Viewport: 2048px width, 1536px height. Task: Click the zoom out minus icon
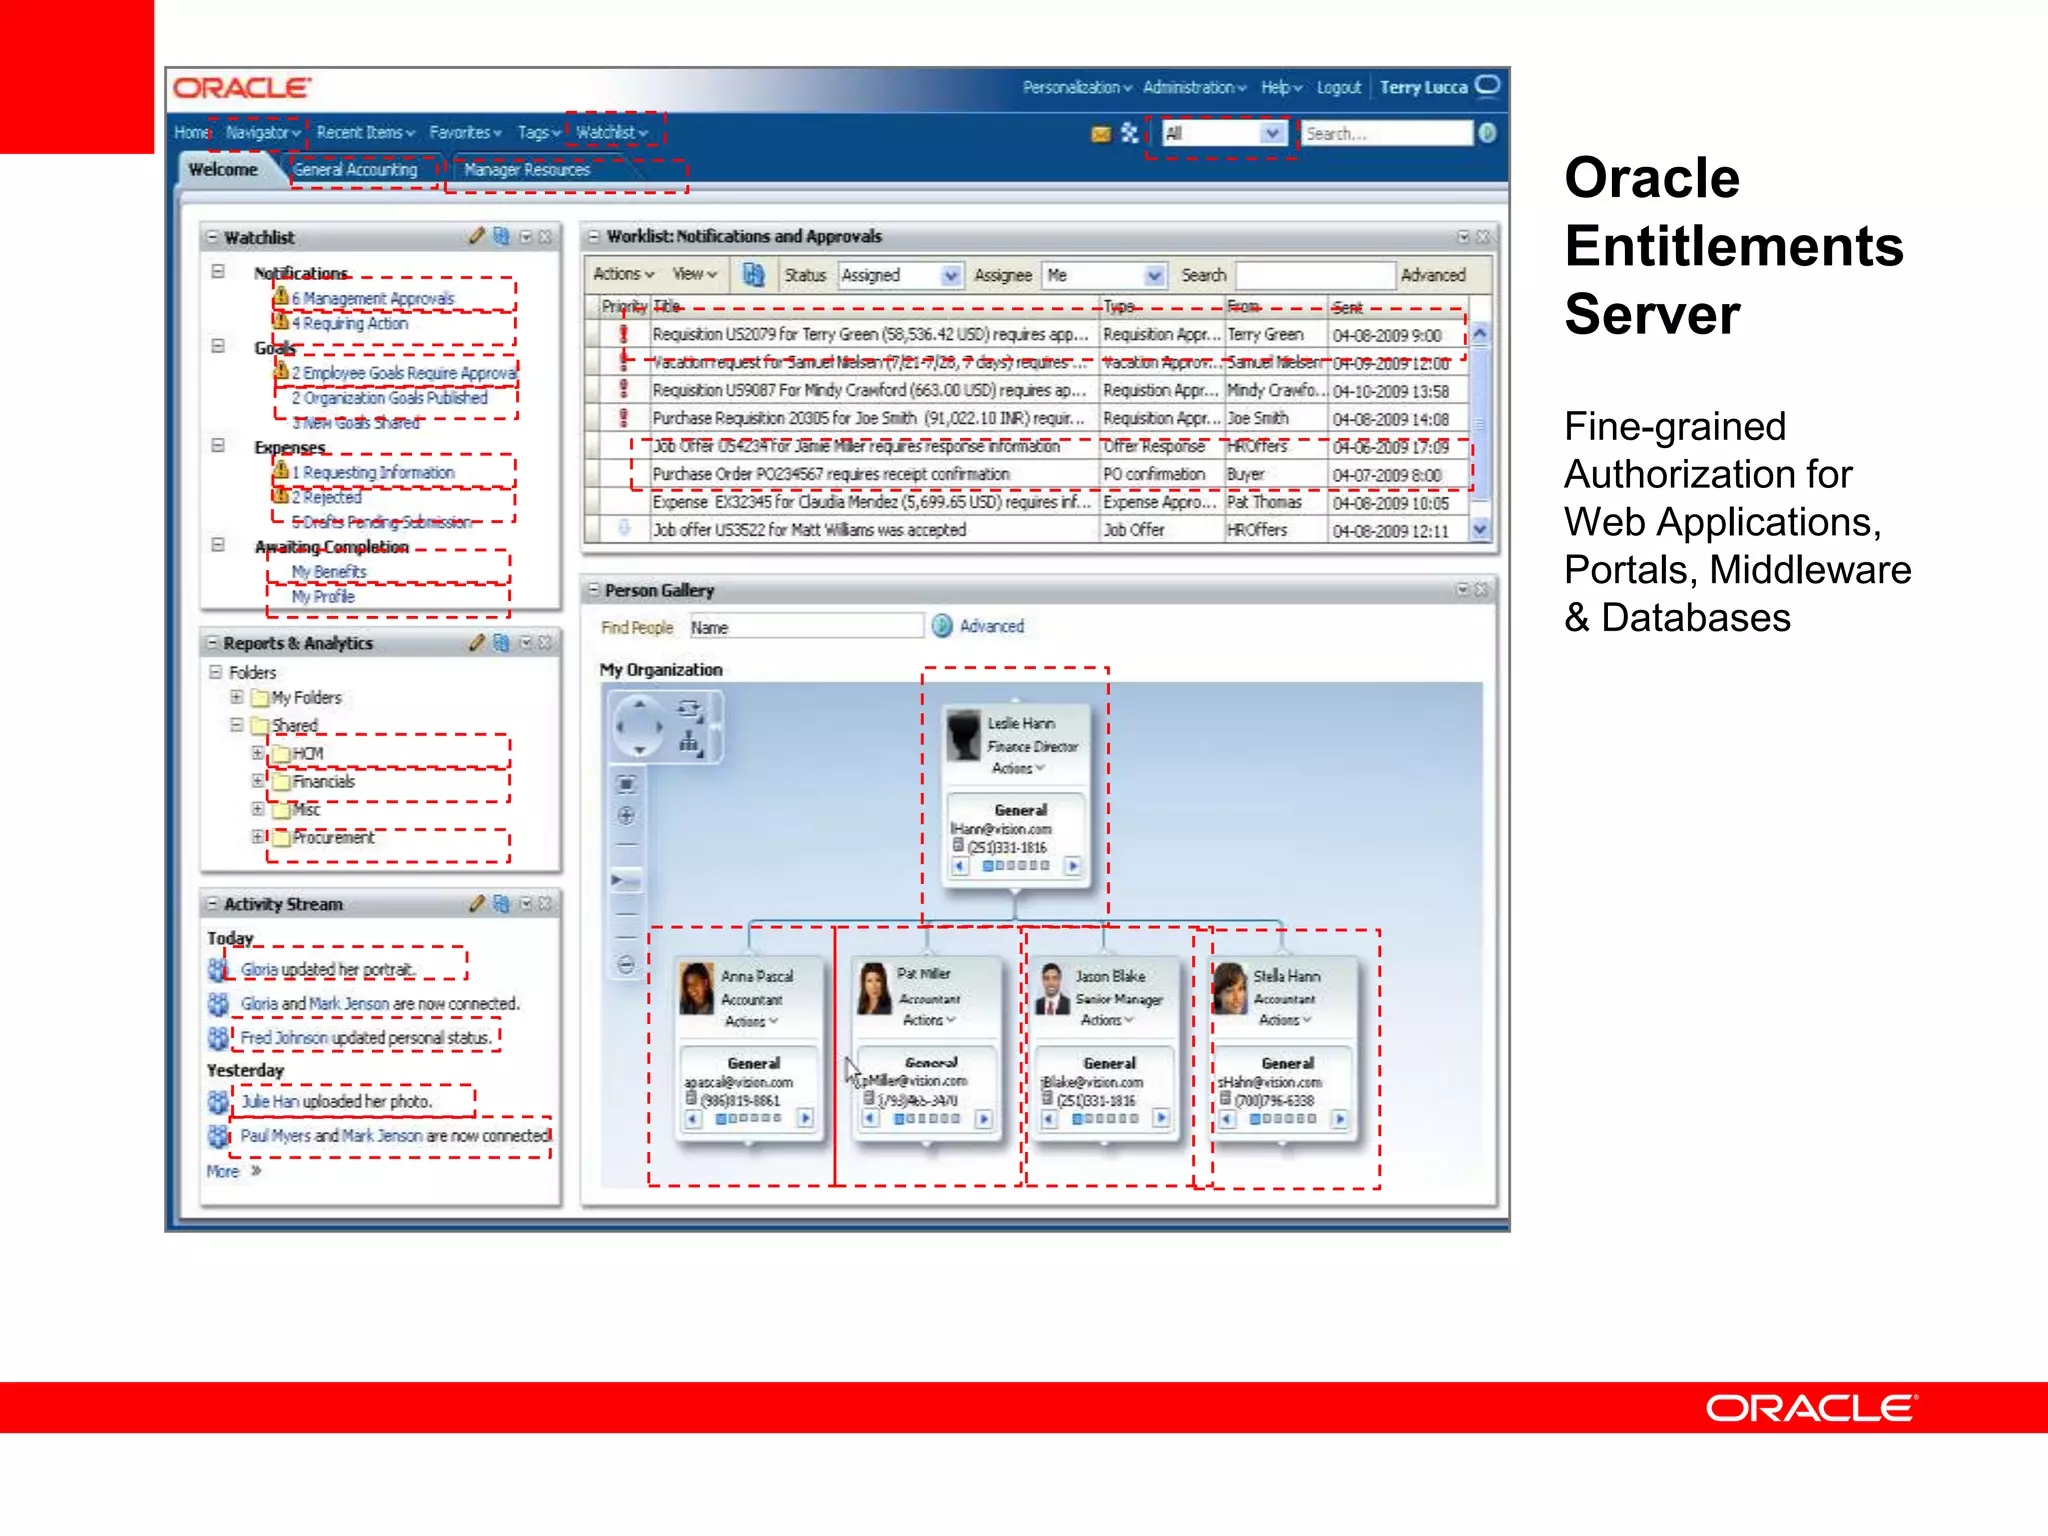(x=626, y=965)
